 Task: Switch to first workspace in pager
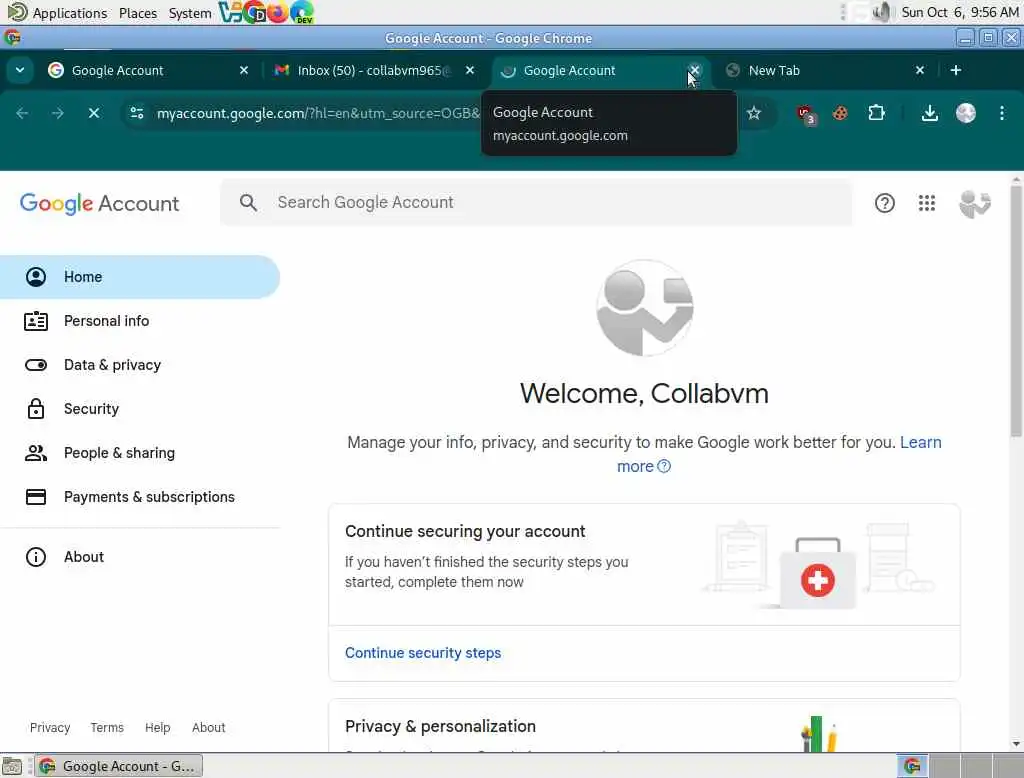(912, 766)
